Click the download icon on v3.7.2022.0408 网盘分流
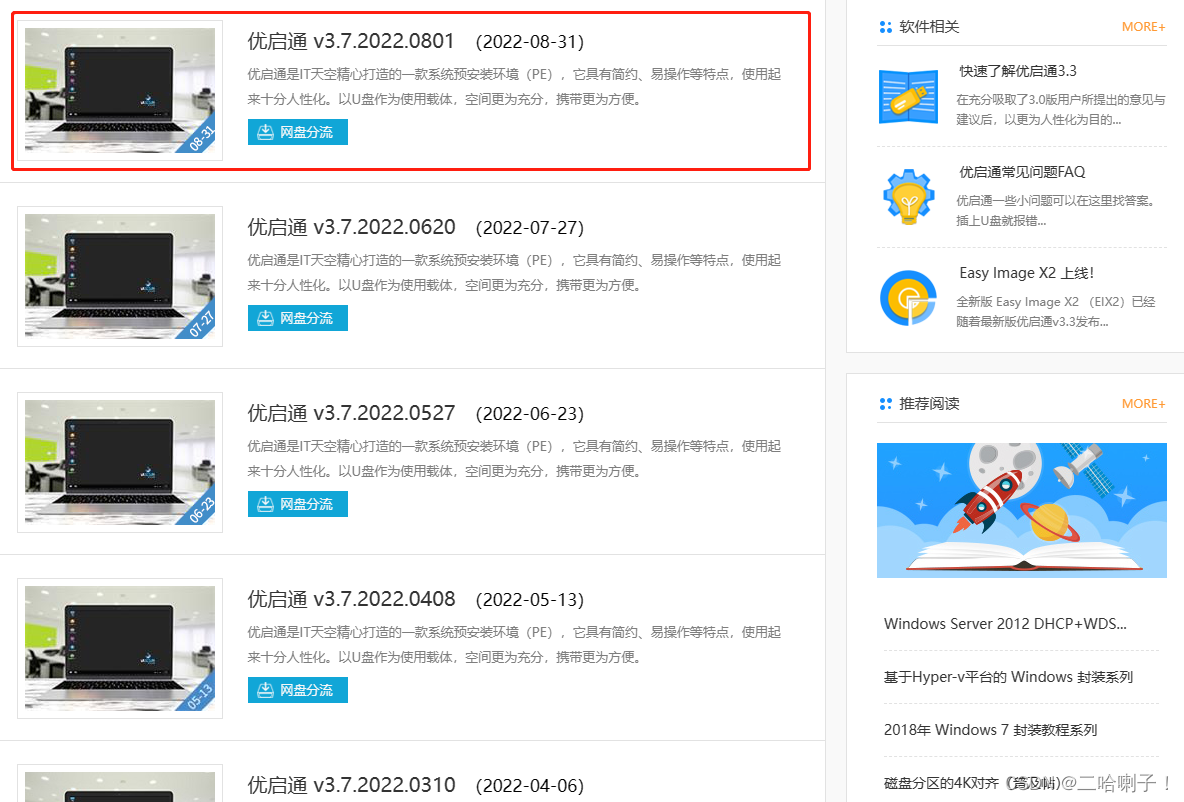1184x802 pixels. click(x=265, y=689)
